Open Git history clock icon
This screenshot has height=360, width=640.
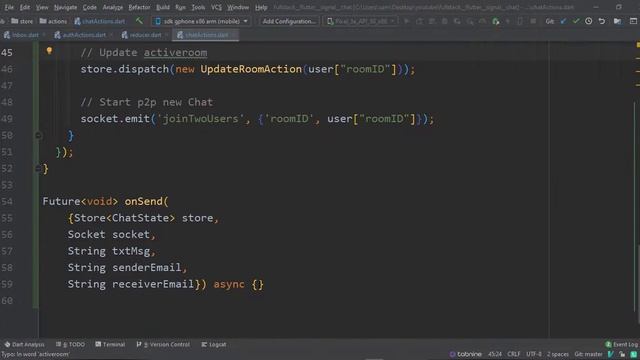(x=589, y=21)
